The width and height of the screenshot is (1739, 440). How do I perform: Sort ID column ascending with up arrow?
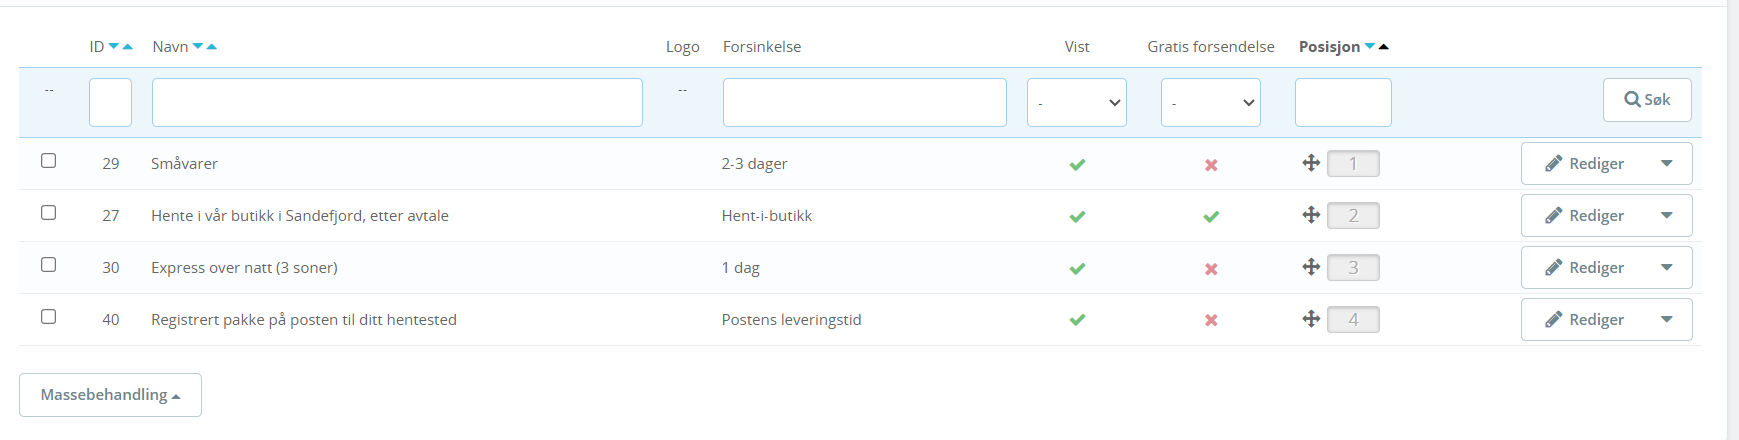pyautogui.click(x=128, y=46)
